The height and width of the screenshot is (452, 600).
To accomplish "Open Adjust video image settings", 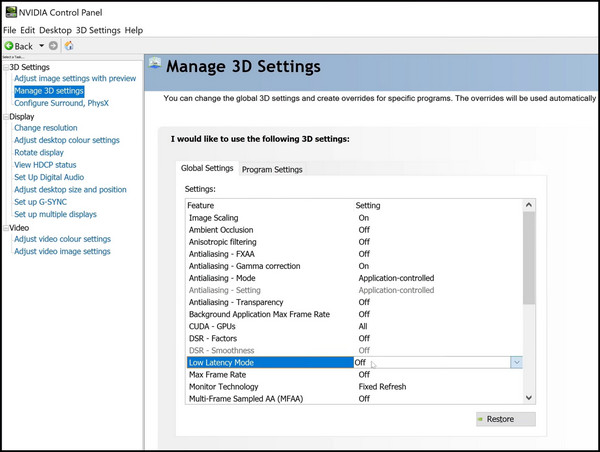I will [x=62, y=251].
